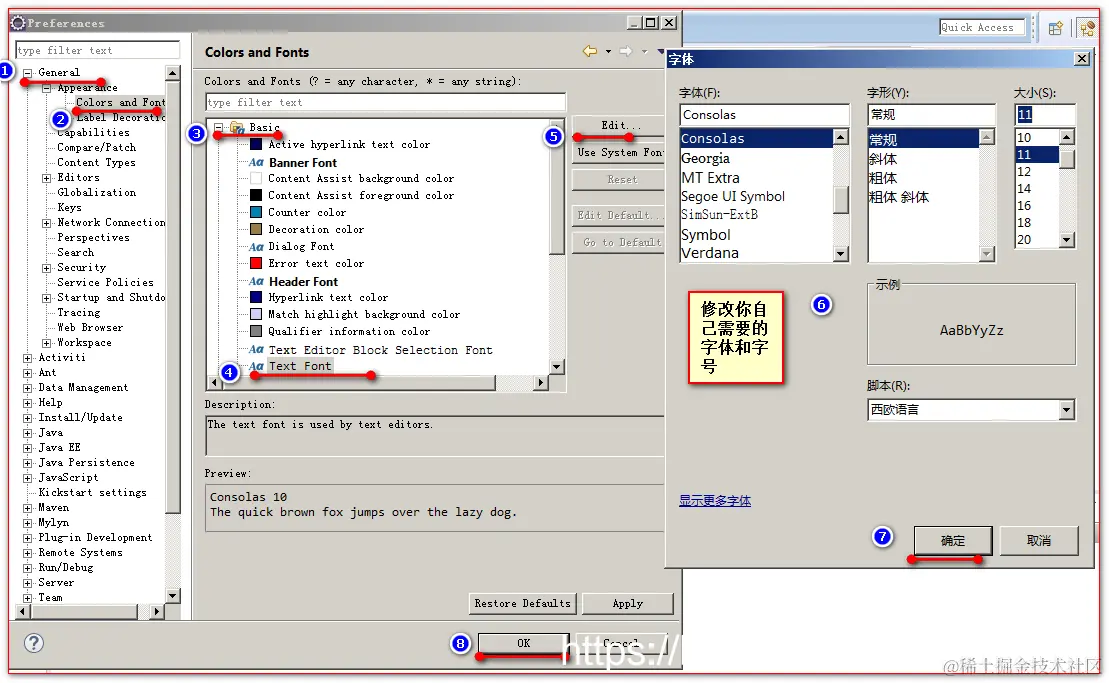Select Colors and Fonts in tree
Screen dimensions: 1109x683
click(x=120, y=103)
